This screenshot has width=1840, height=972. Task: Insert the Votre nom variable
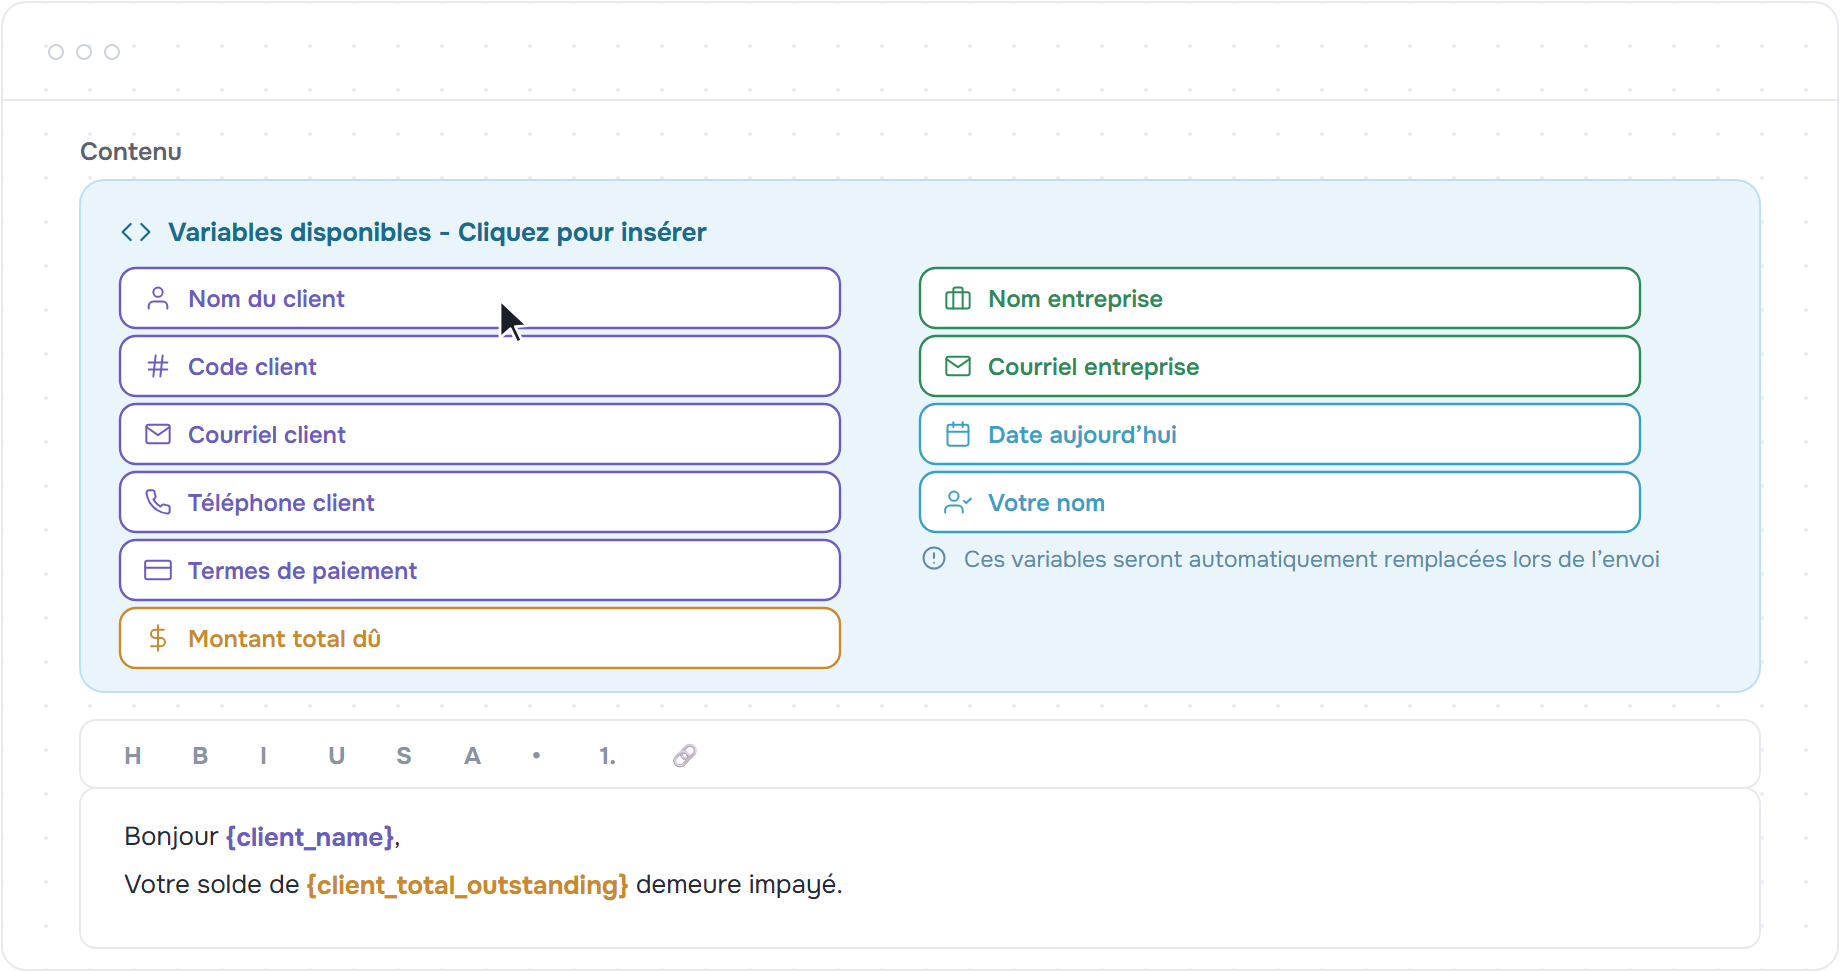[x=1280, y=502]
